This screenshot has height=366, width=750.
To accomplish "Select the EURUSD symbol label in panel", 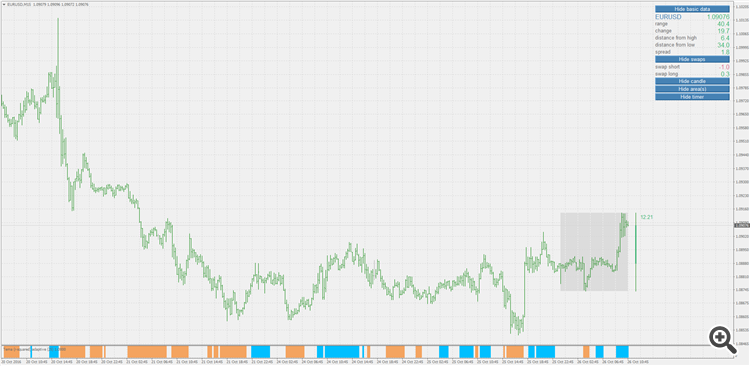I will pos(668,17).
